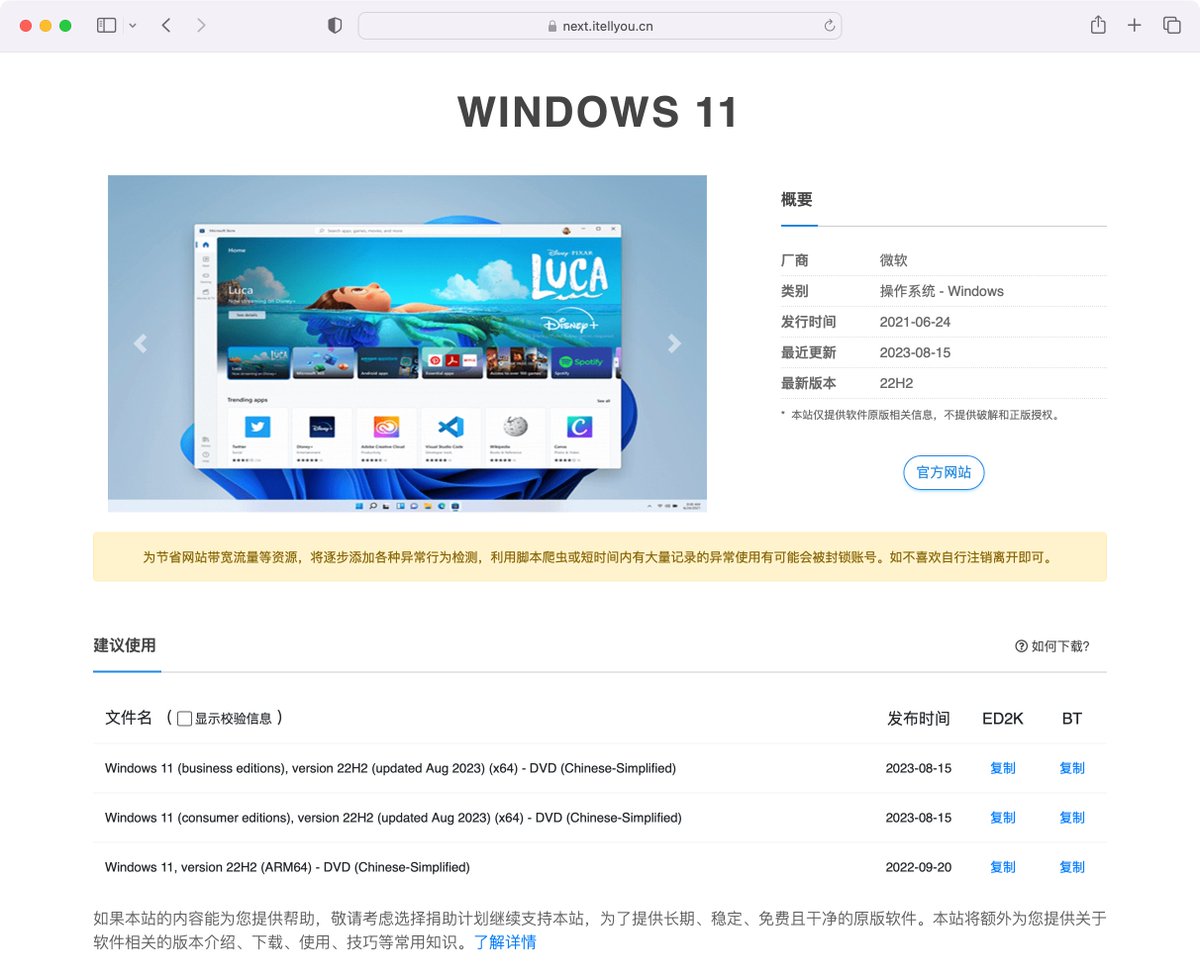
Task: Toggle the Safari sidebar icon
Action: pyautogui.click(x=106, y=26)
